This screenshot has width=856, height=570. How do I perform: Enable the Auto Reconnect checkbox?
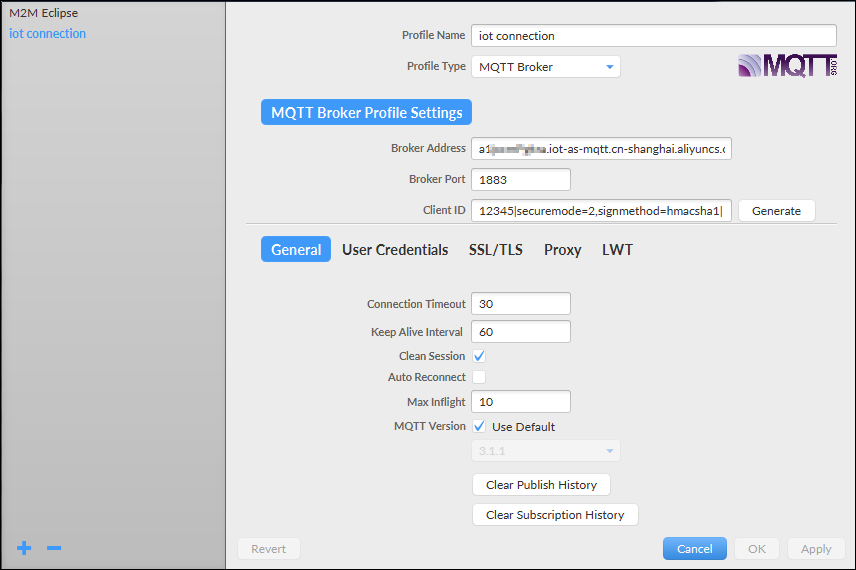coord(479,377)
